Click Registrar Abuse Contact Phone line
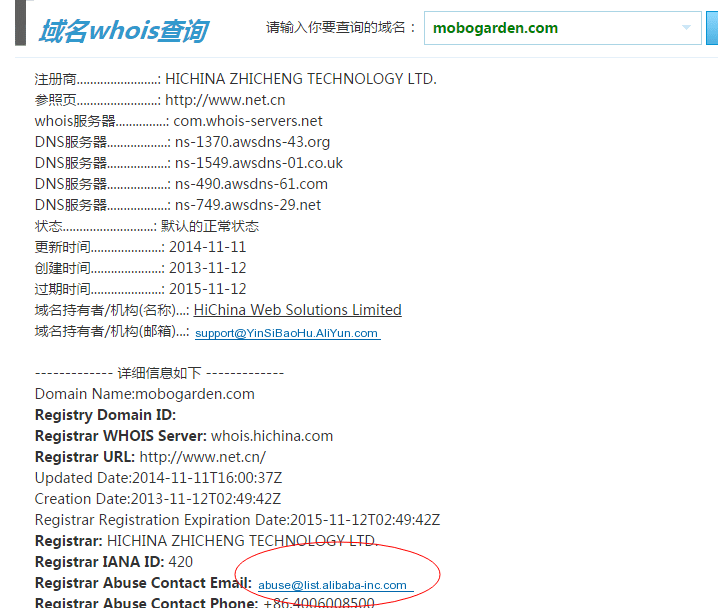 pos(205,602)
